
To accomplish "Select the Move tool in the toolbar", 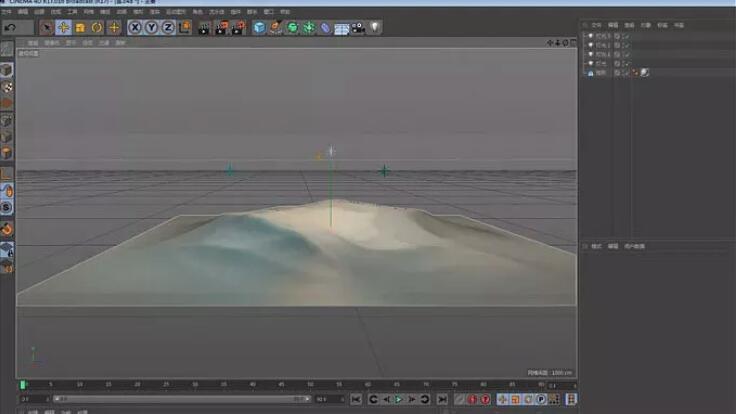I will point(64,27).
